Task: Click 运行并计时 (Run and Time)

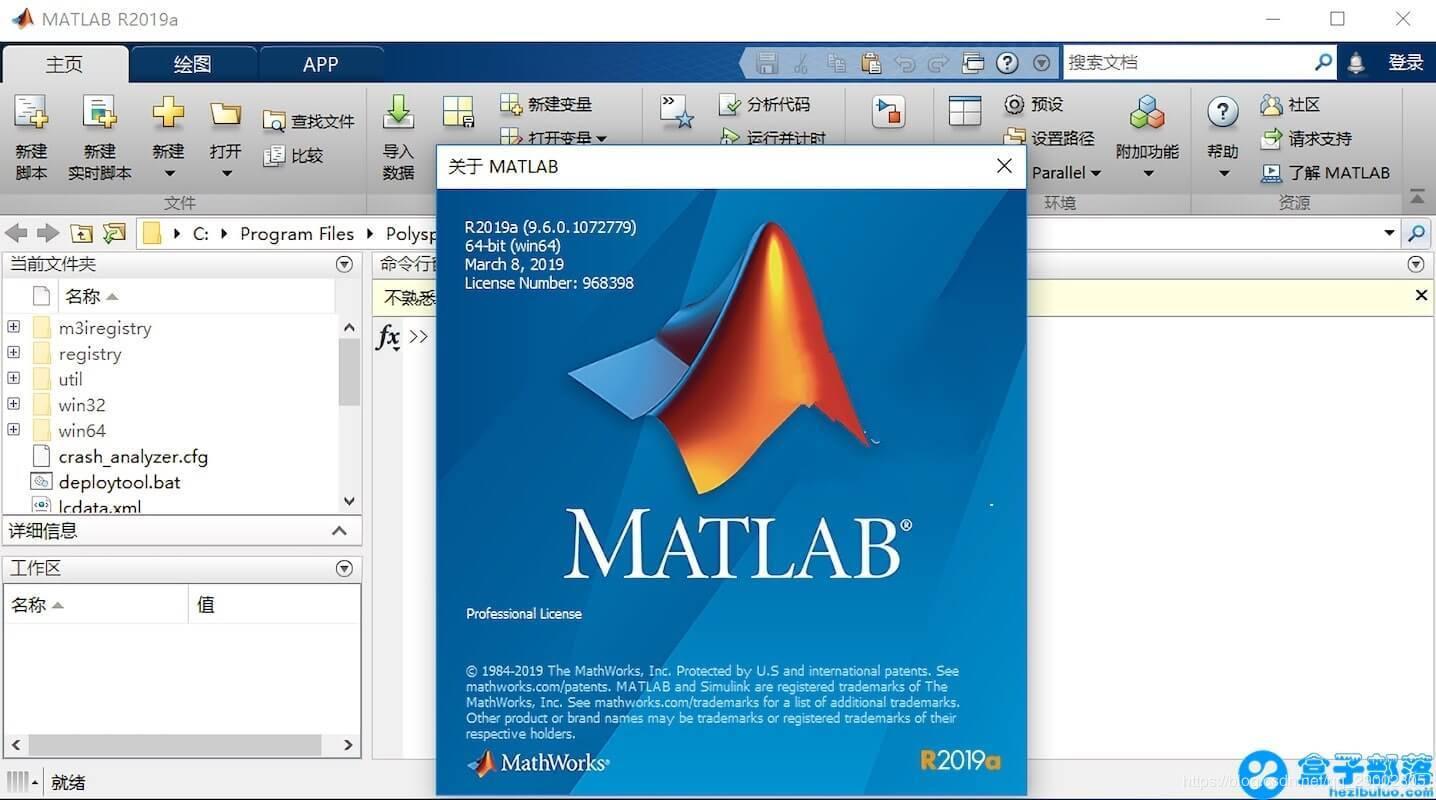Action: tap(775, 138)
